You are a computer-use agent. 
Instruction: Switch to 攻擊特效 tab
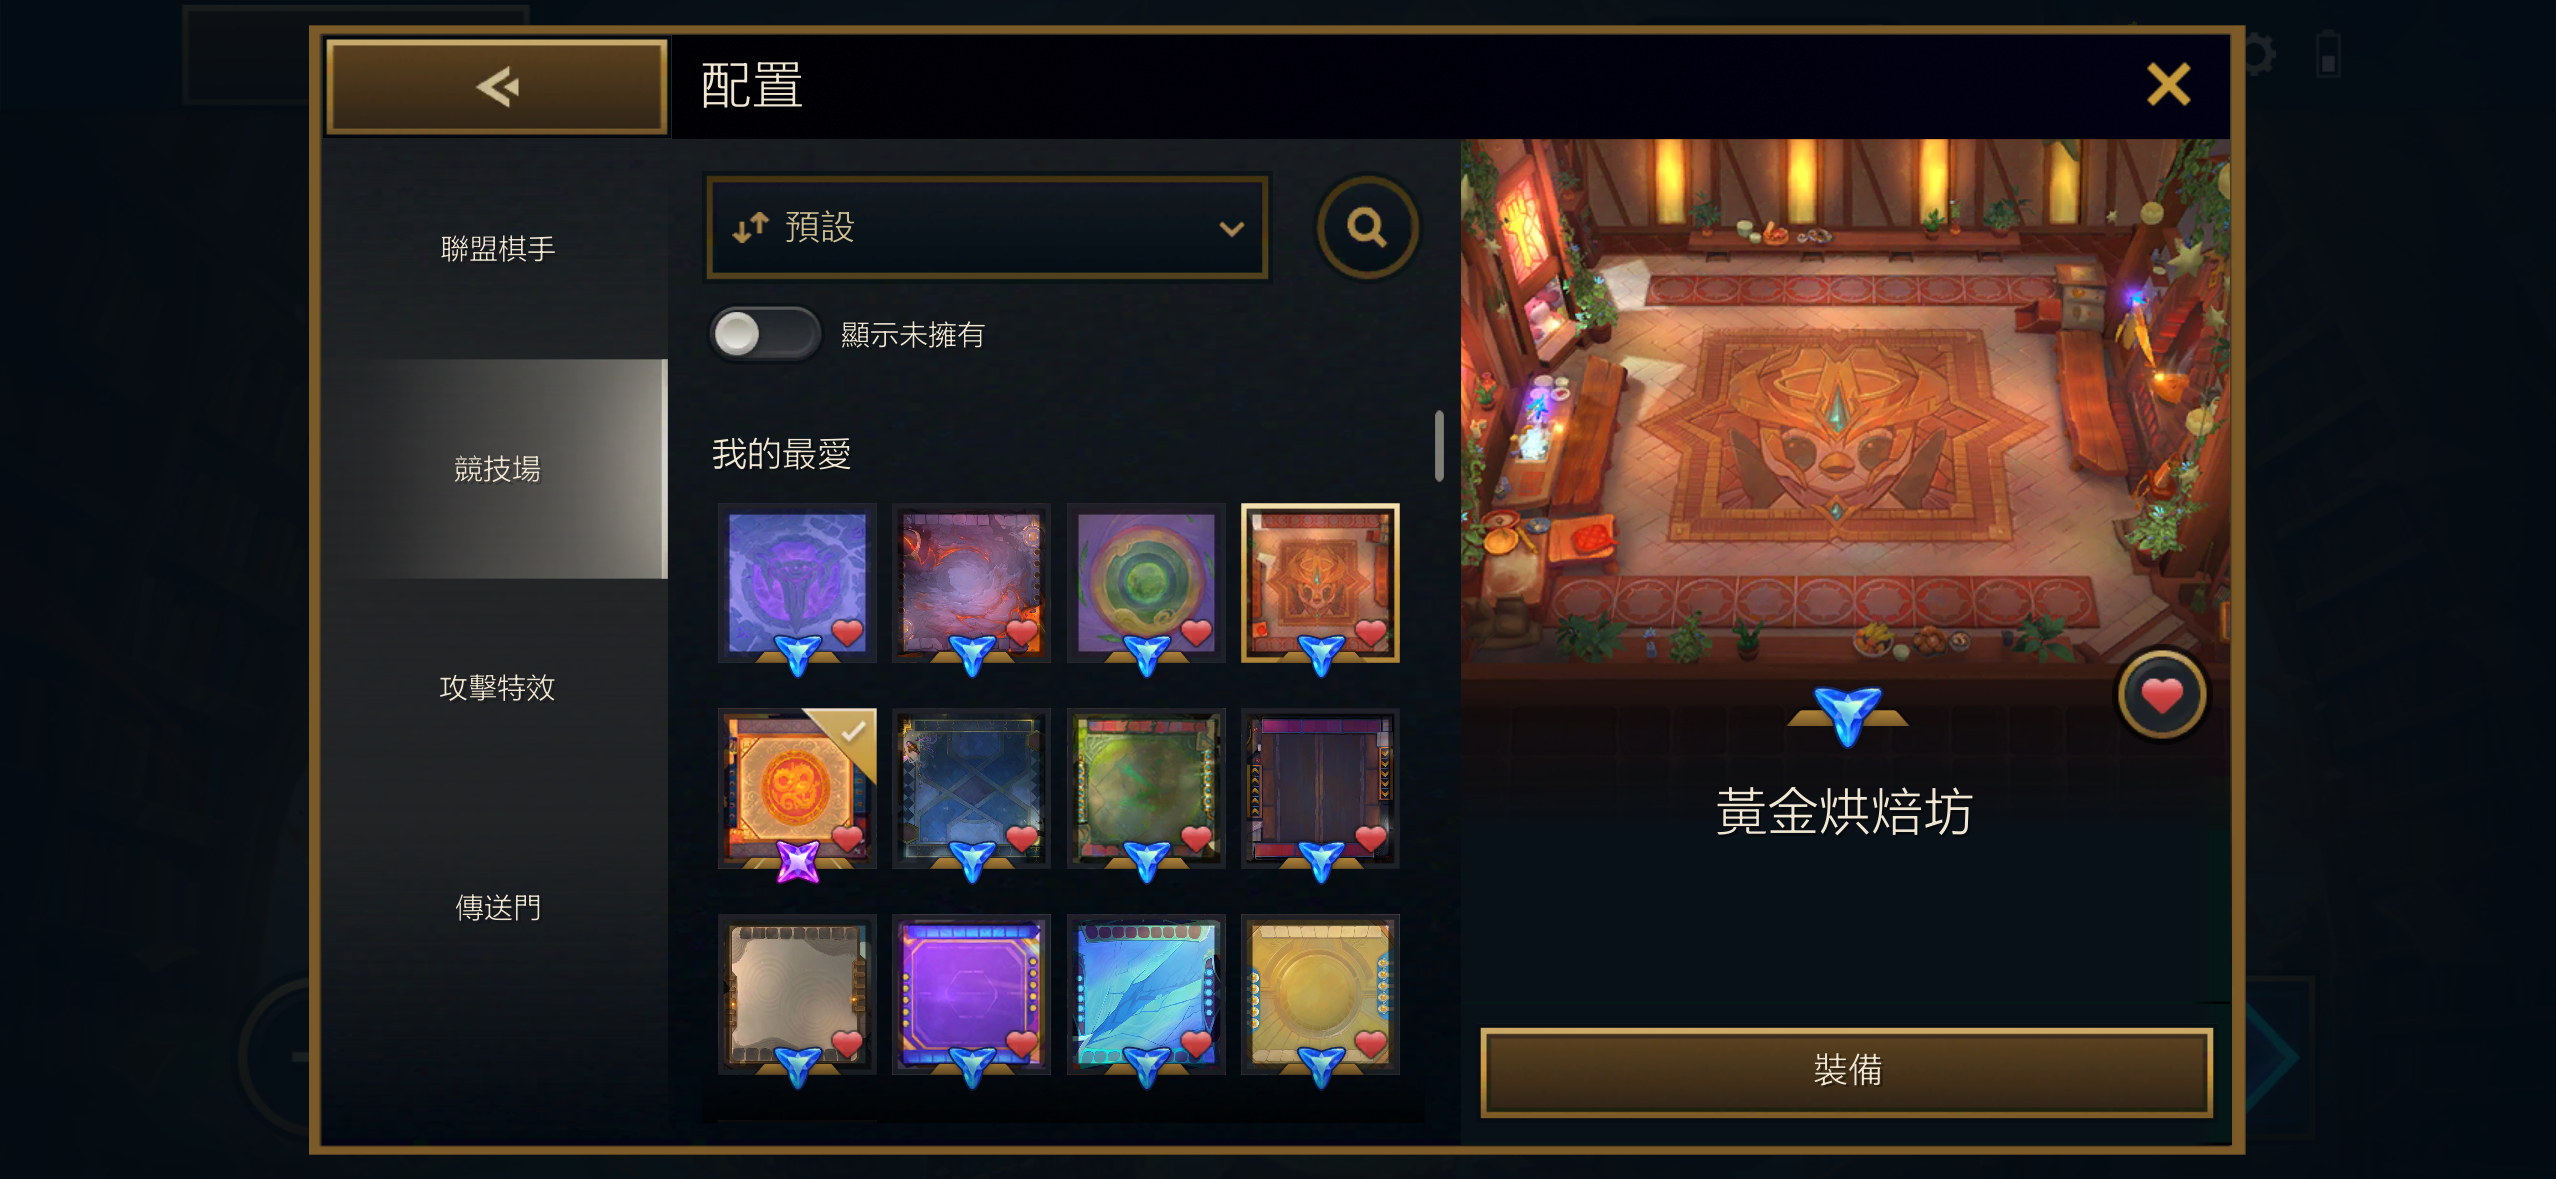[x=497, y=687]
